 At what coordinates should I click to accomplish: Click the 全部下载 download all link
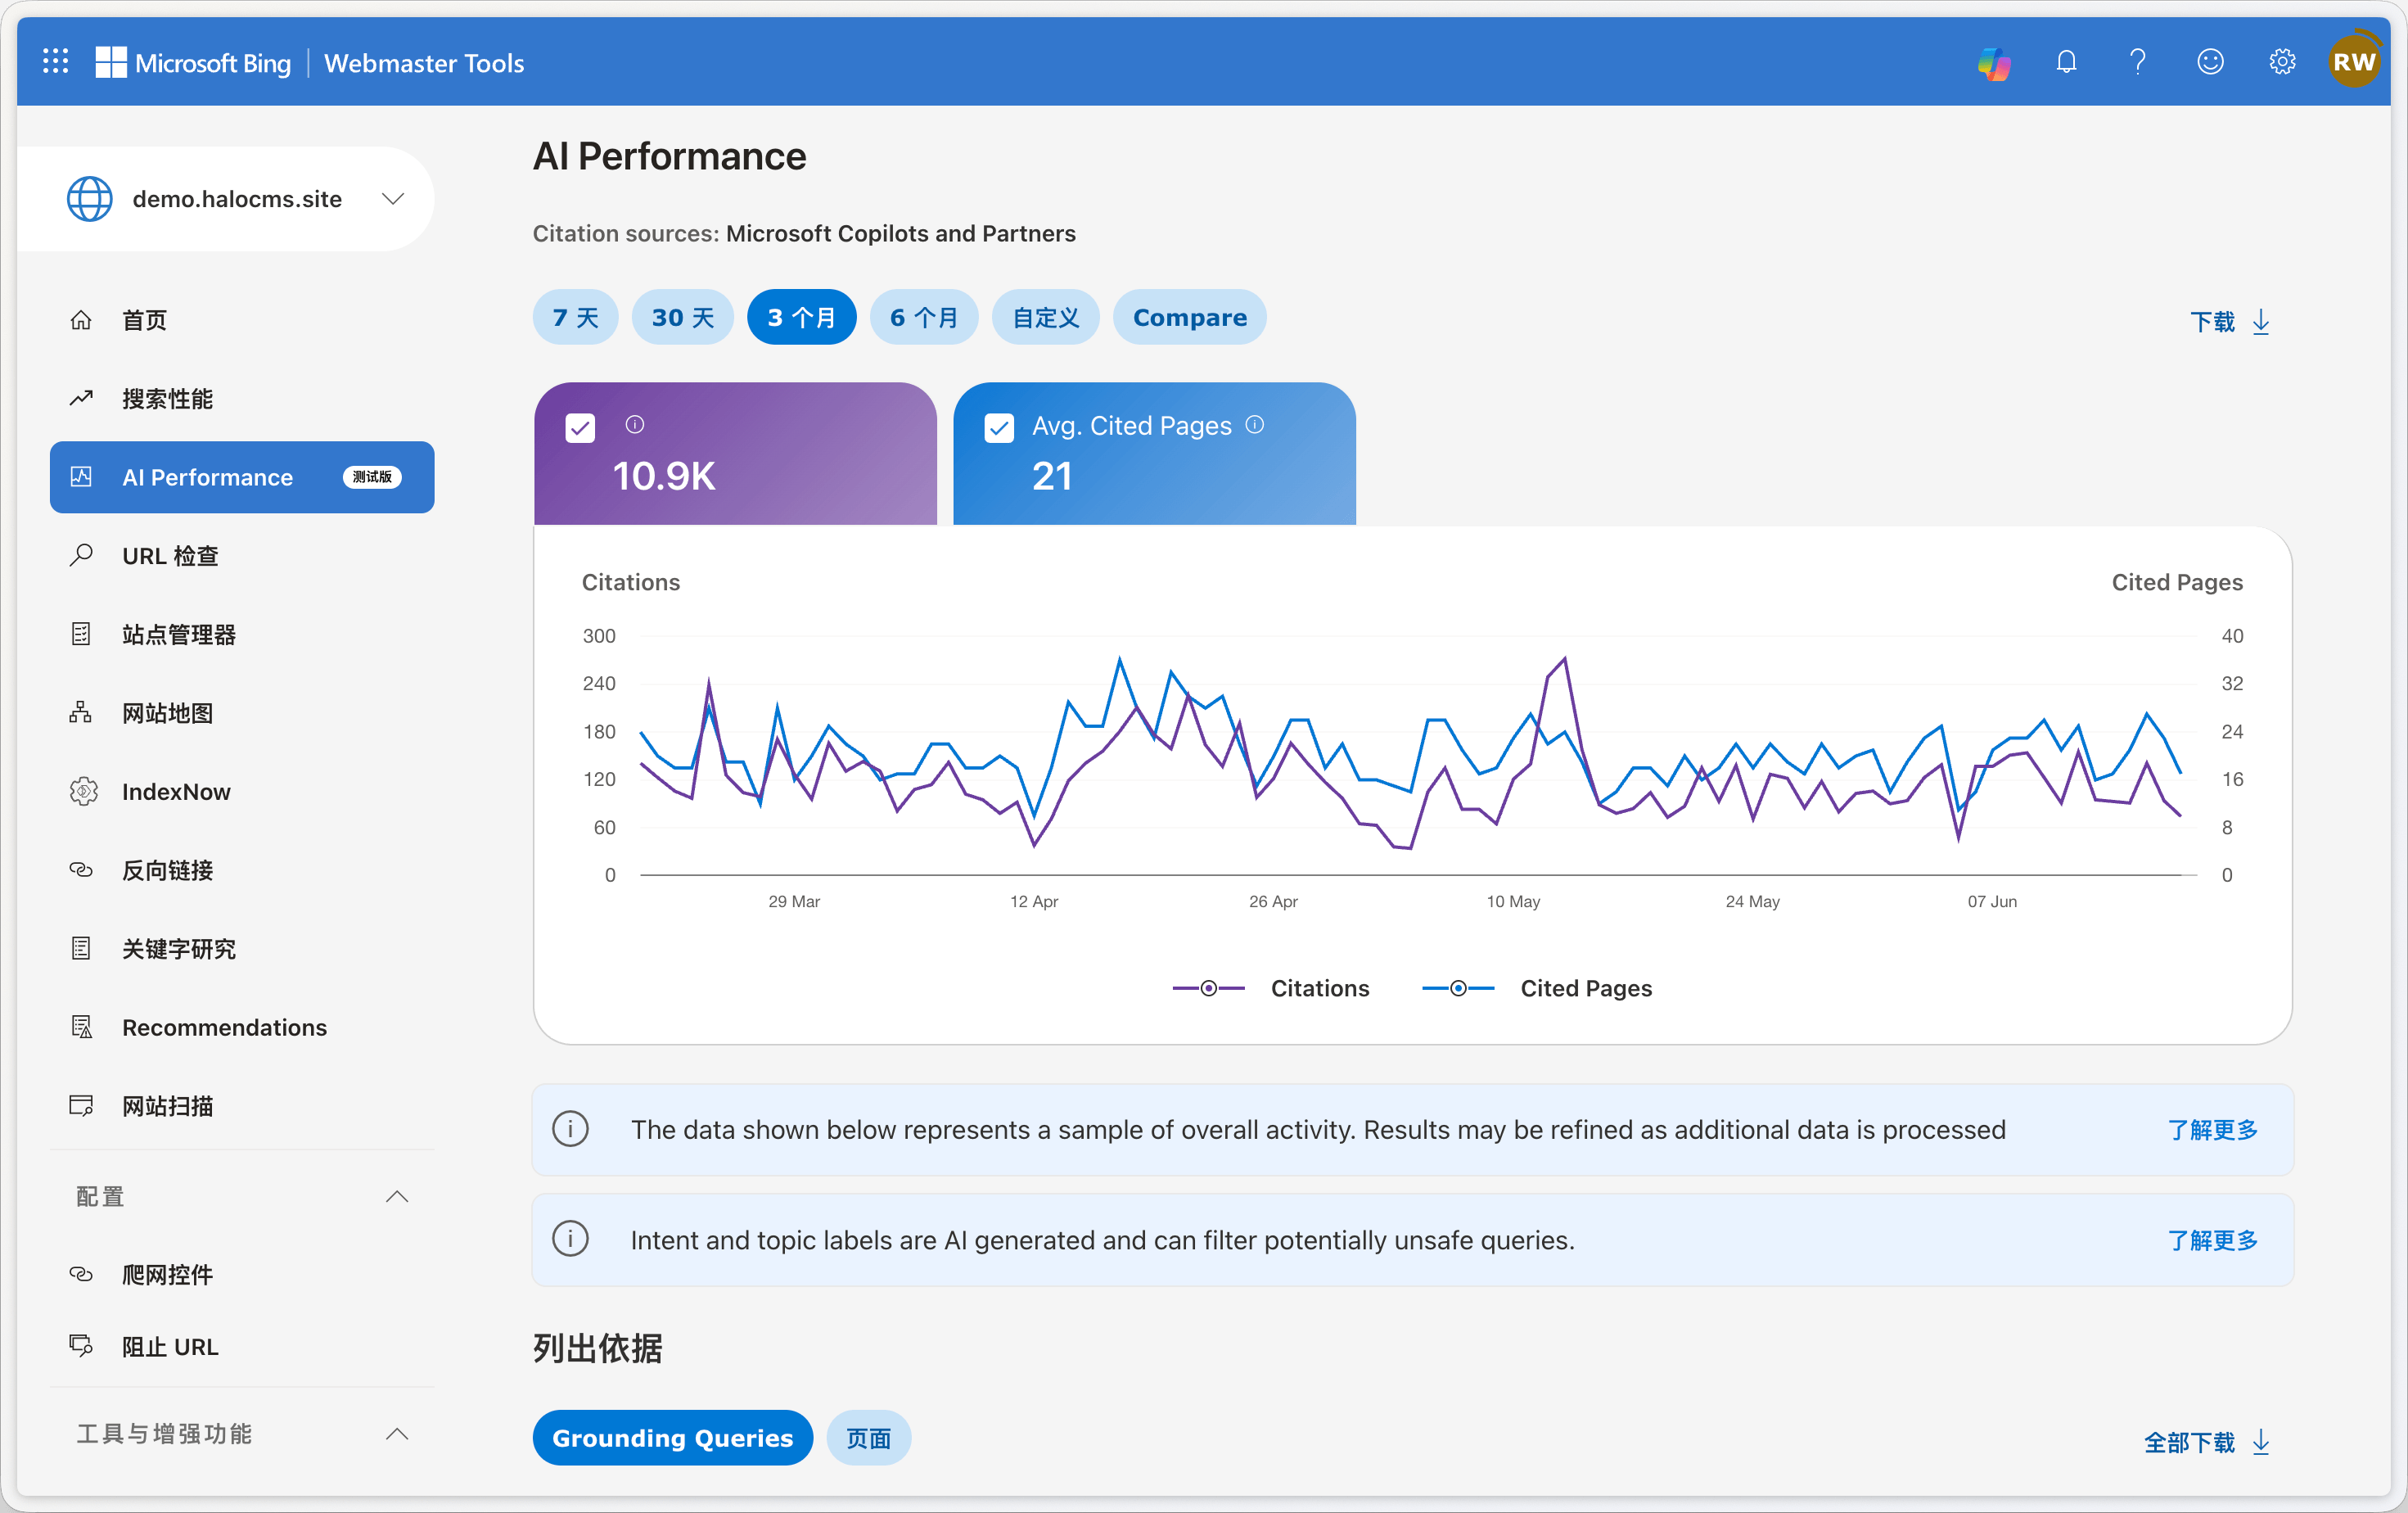[2207, 1442]
